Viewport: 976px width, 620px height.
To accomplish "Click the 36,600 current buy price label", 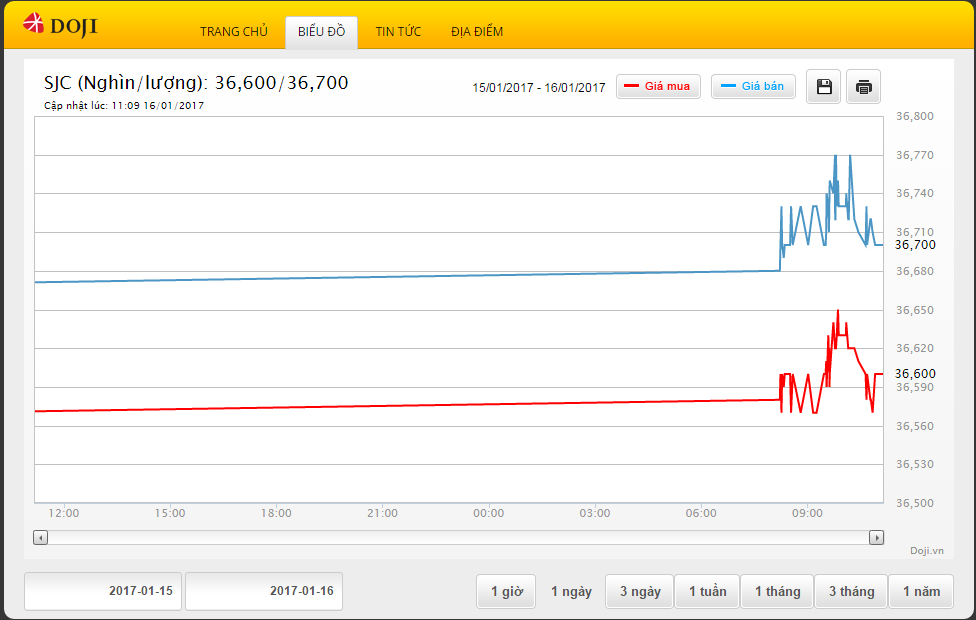I will [x=915, y=373].
